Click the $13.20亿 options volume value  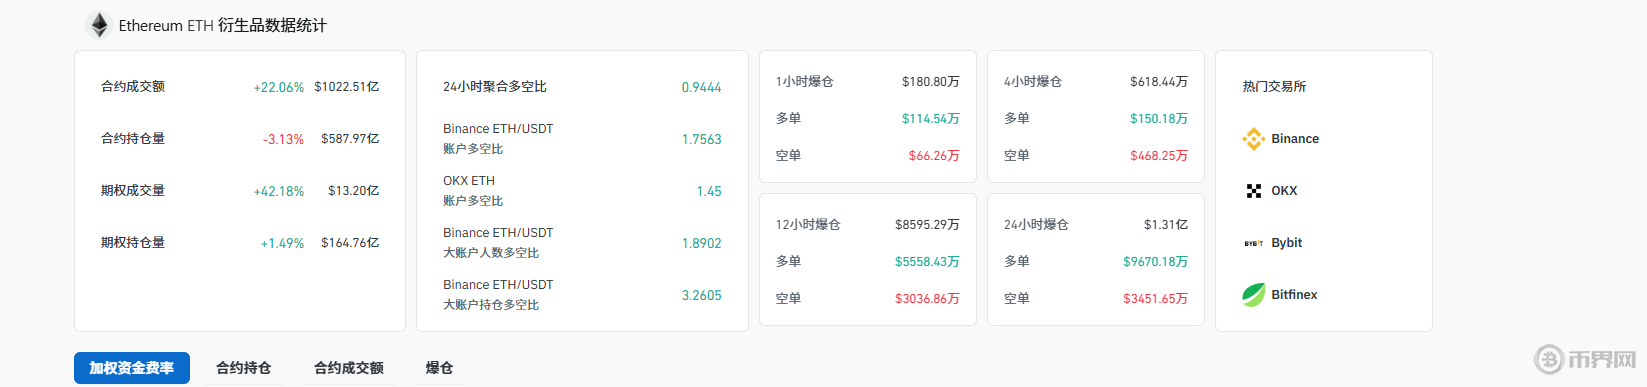[x=354, y=191]
